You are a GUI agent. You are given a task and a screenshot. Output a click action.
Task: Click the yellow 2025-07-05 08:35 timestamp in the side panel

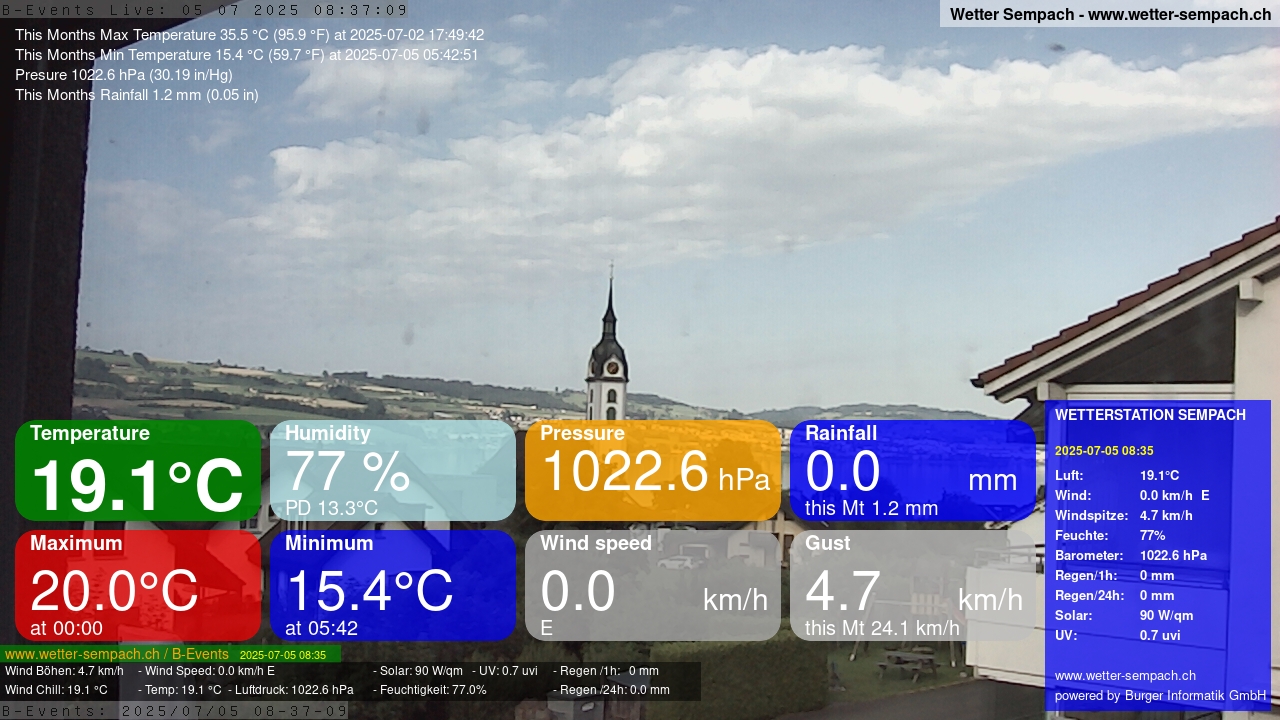pyautogui.click(x=1104, y=451)
